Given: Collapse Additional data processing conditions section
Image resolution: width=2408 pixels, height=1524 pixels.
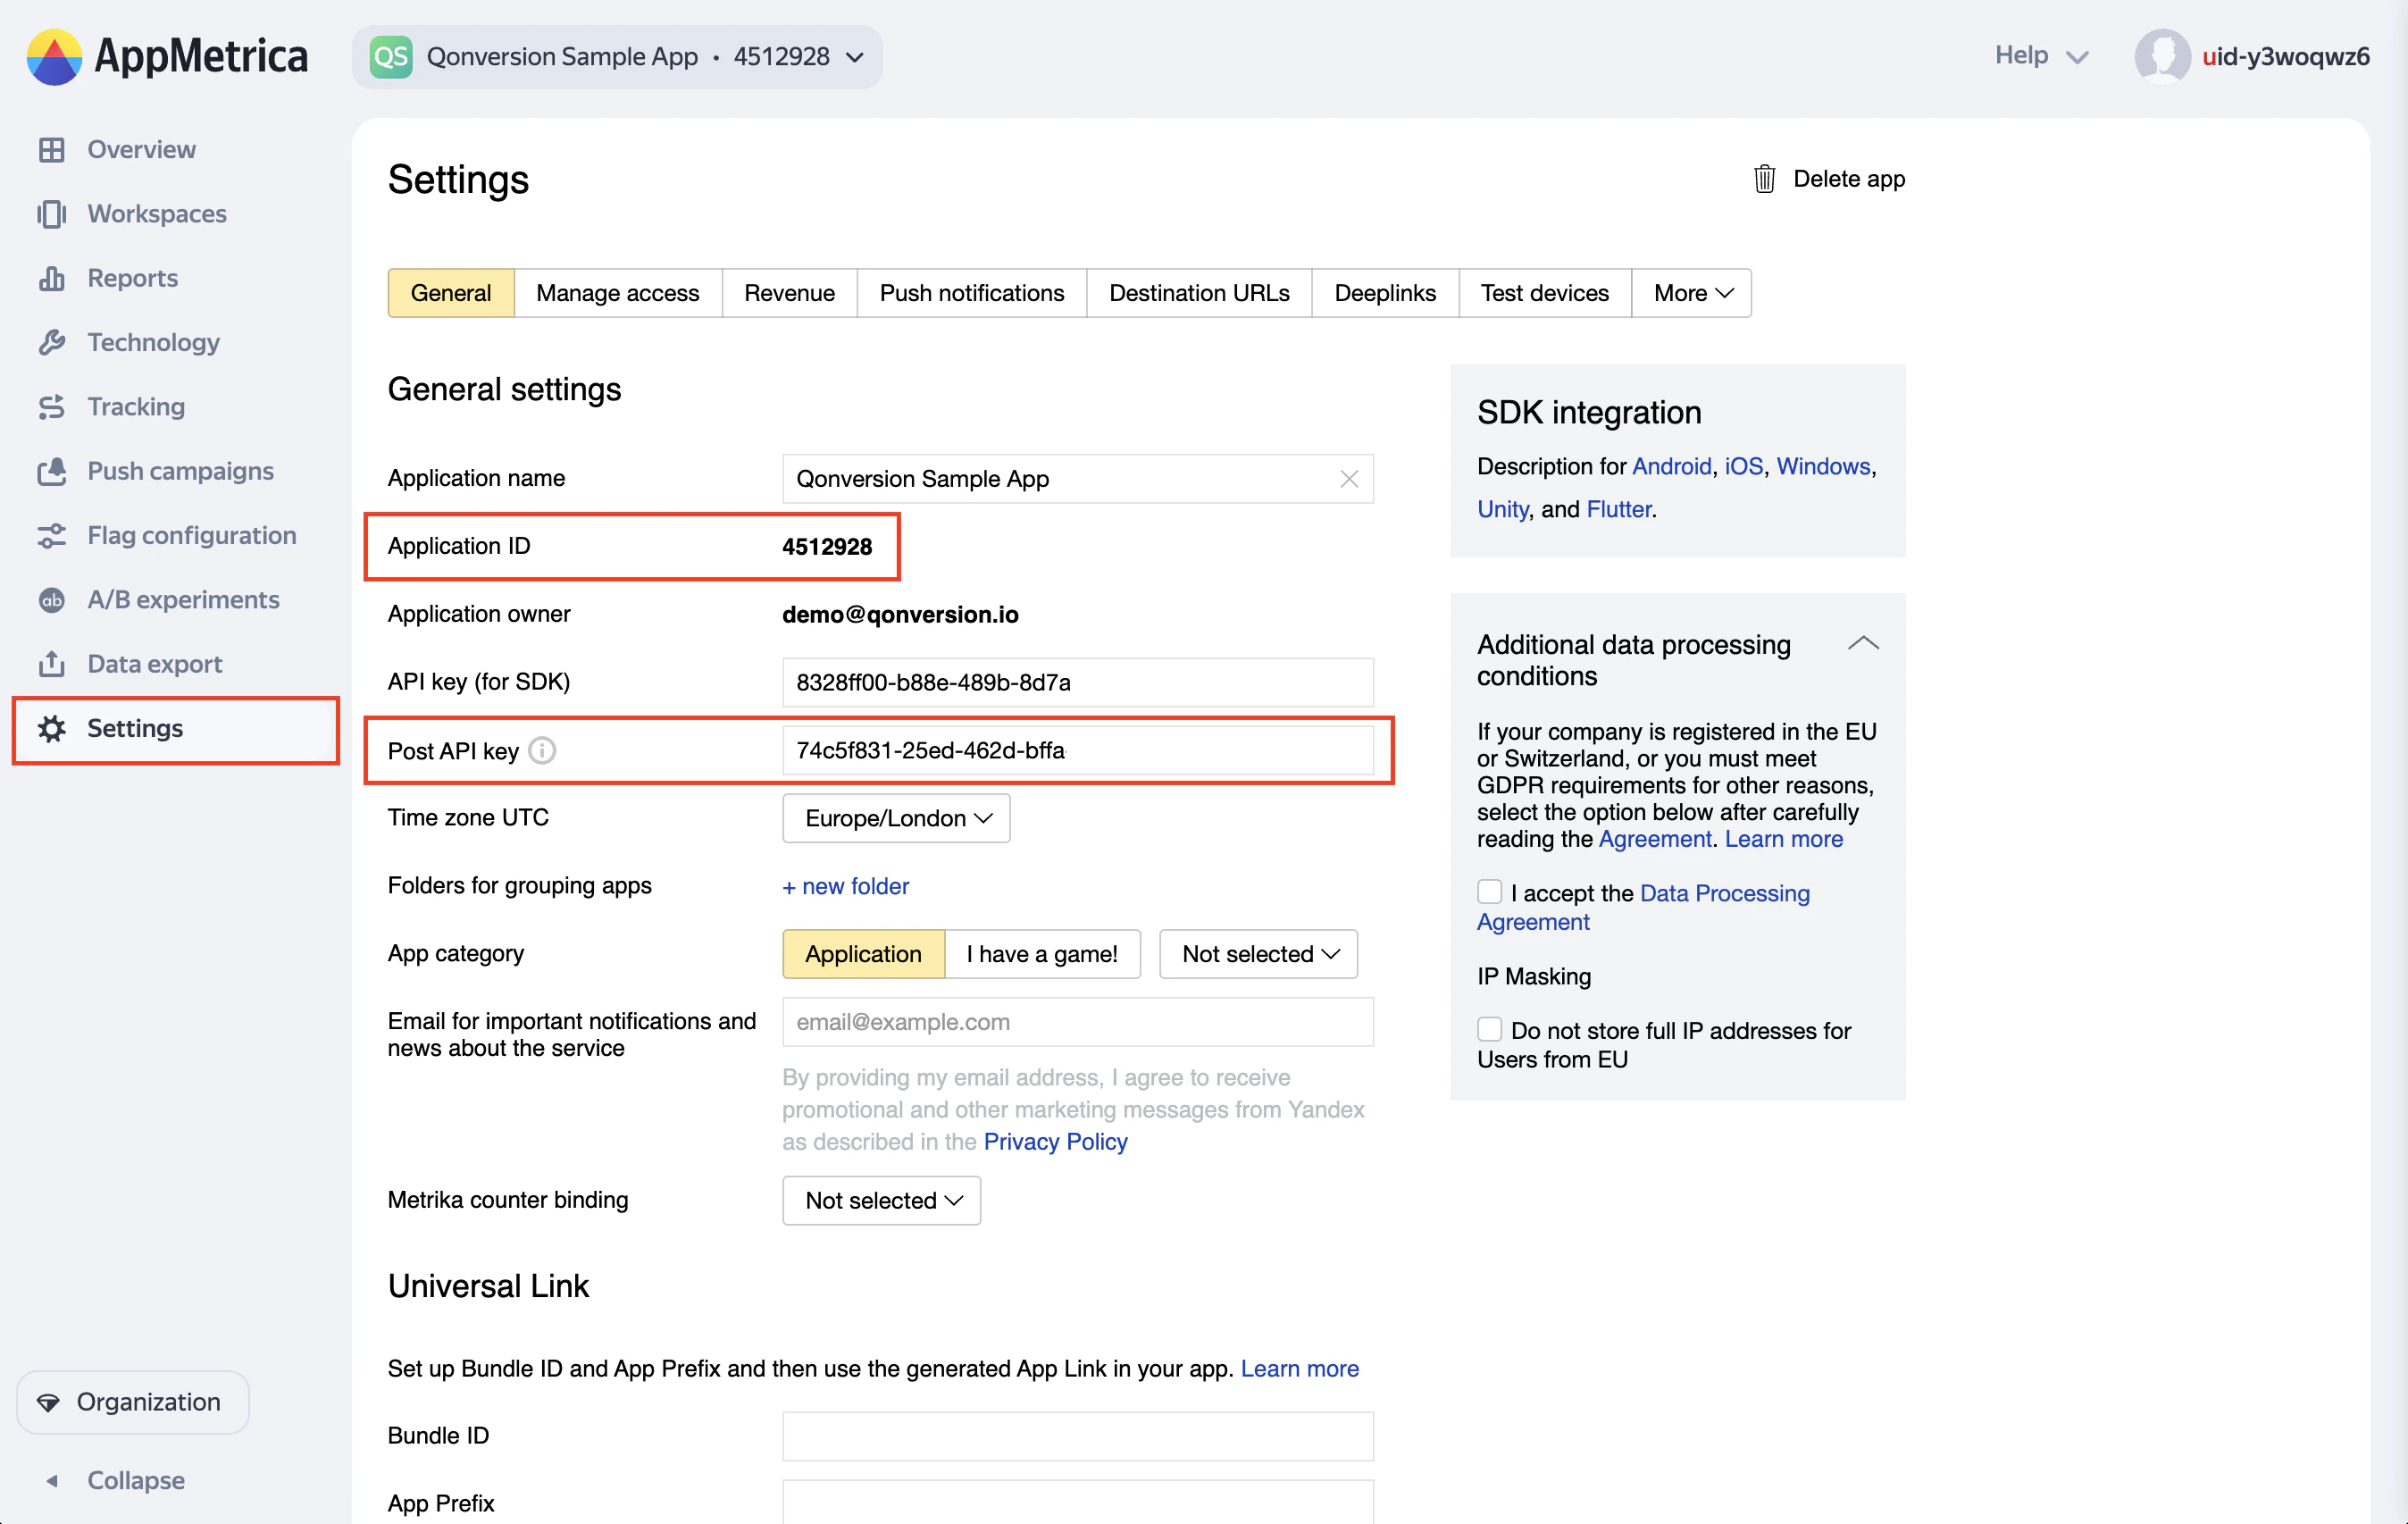Looking at the screenshot, I should 1862,644.
